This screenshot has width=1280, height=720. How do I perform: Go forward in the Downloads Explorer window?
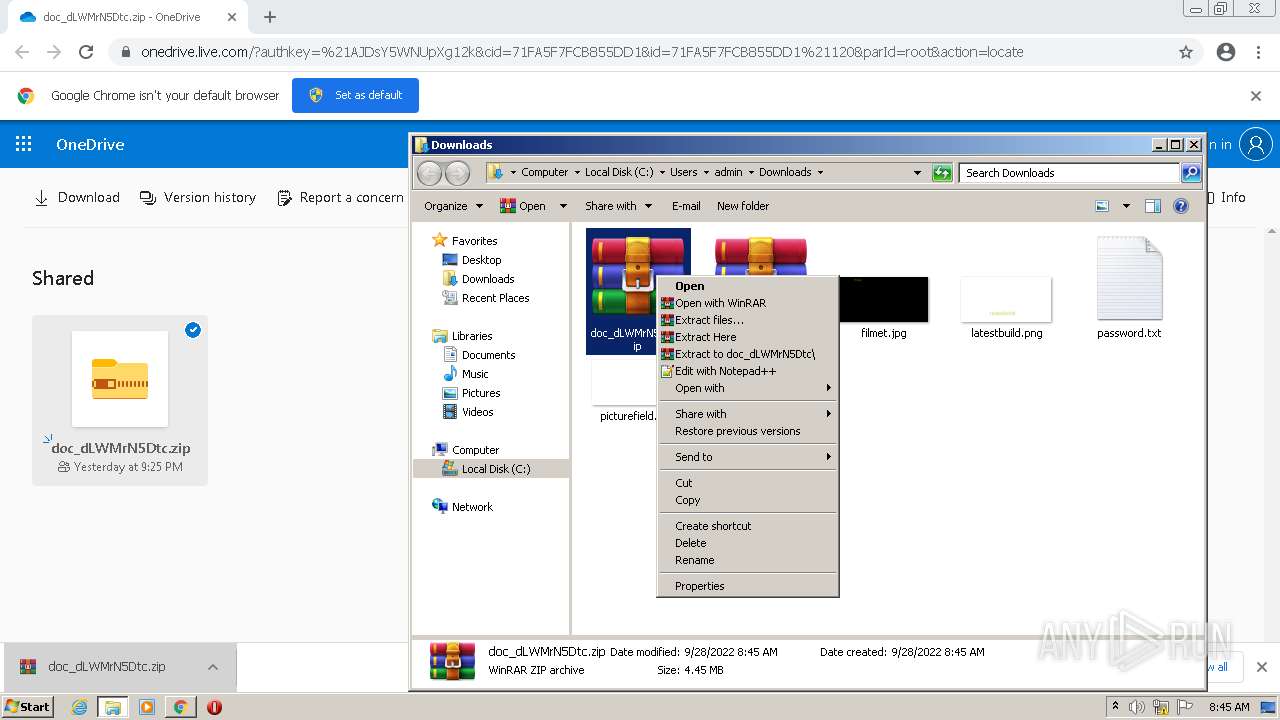pyautogui.click(x=457, y=173)
